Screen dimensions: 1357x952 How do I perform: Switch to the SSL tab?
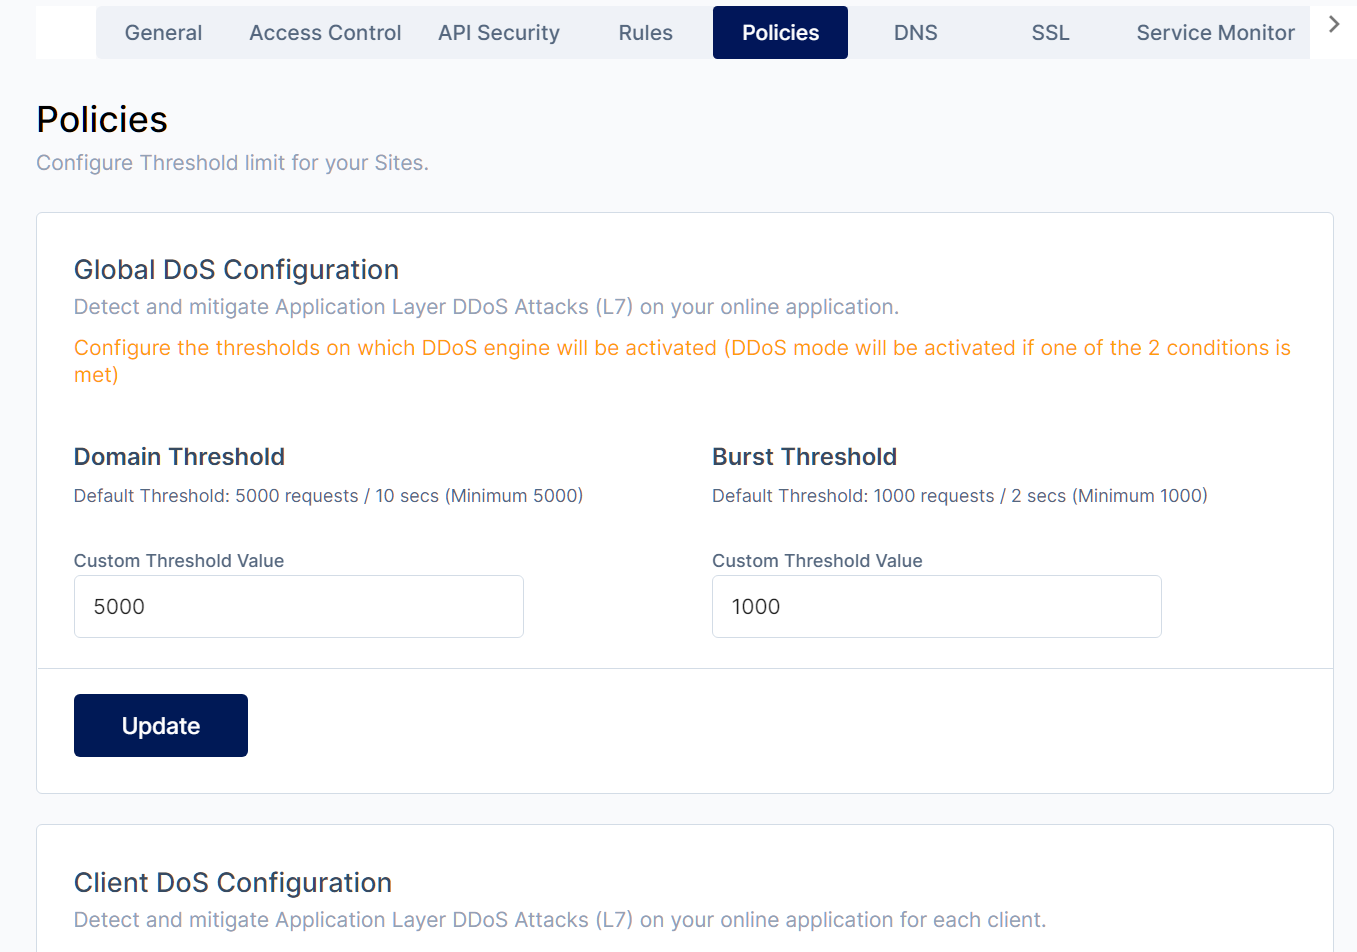pos(1050,33)
